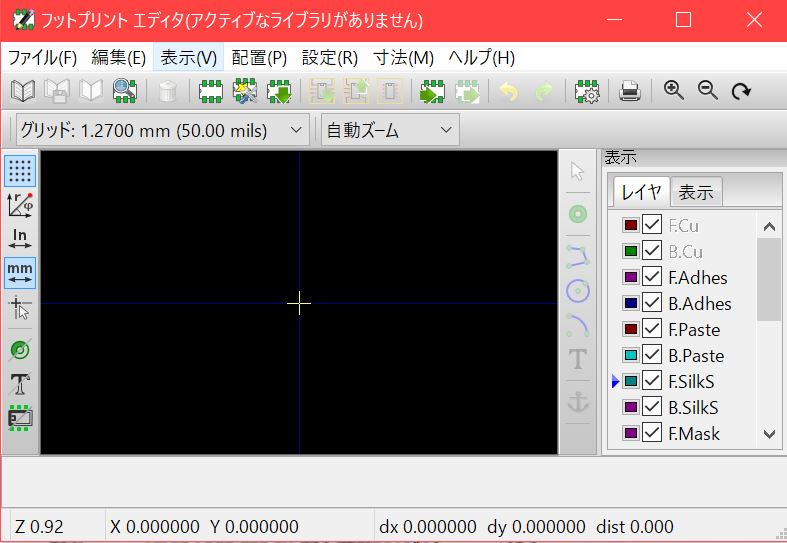Select the draw arc tool
Screen dimensions: 787x543
point(578,325)
